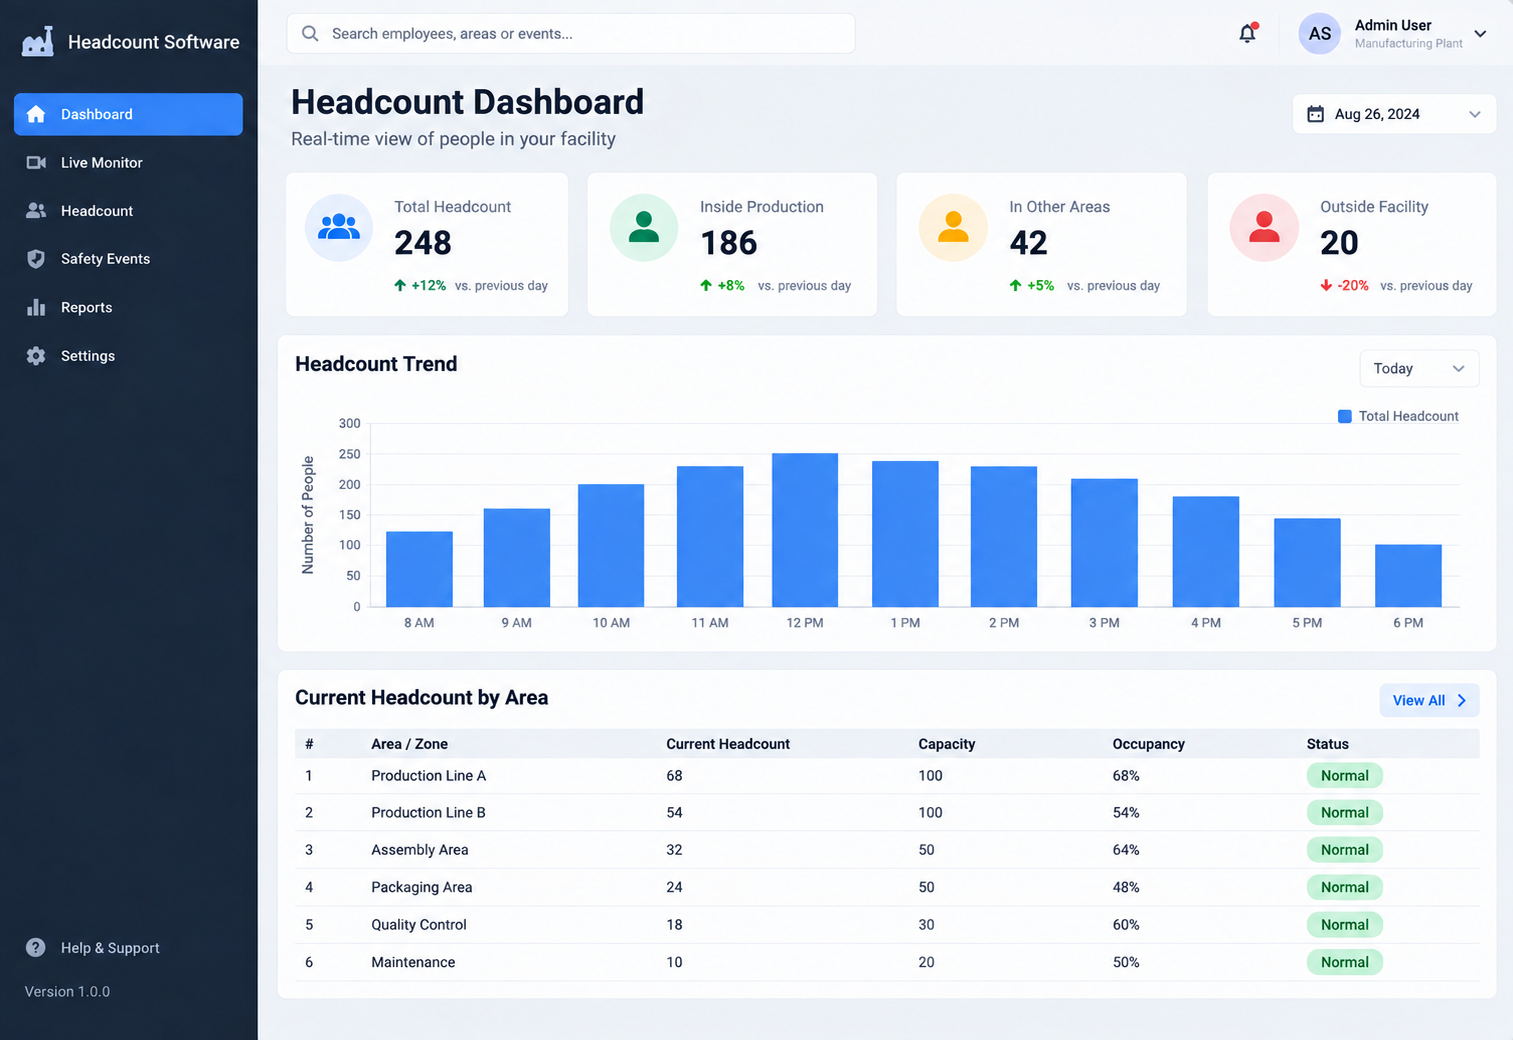Screen dimensions: 1513x1040
Task: Click the Headcount Trend heading
Action: click(x=376, y=364)
